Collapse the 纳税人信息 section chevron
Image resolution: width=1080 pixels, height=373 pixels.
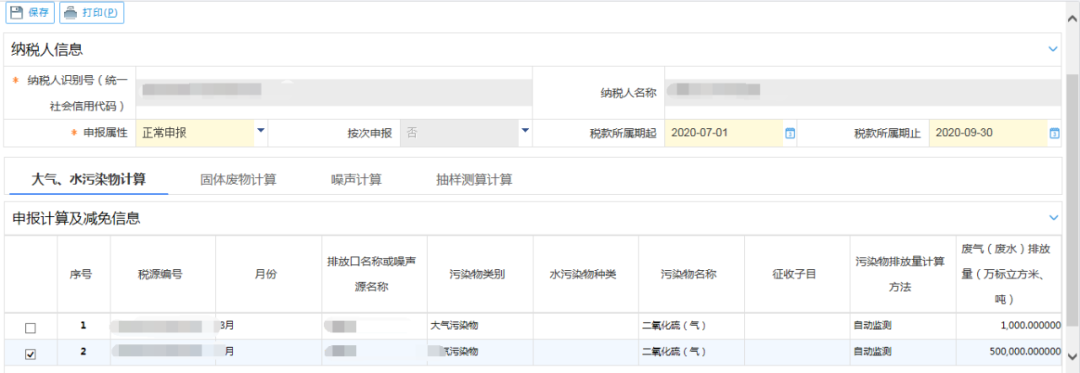[x=1052, y=49]
